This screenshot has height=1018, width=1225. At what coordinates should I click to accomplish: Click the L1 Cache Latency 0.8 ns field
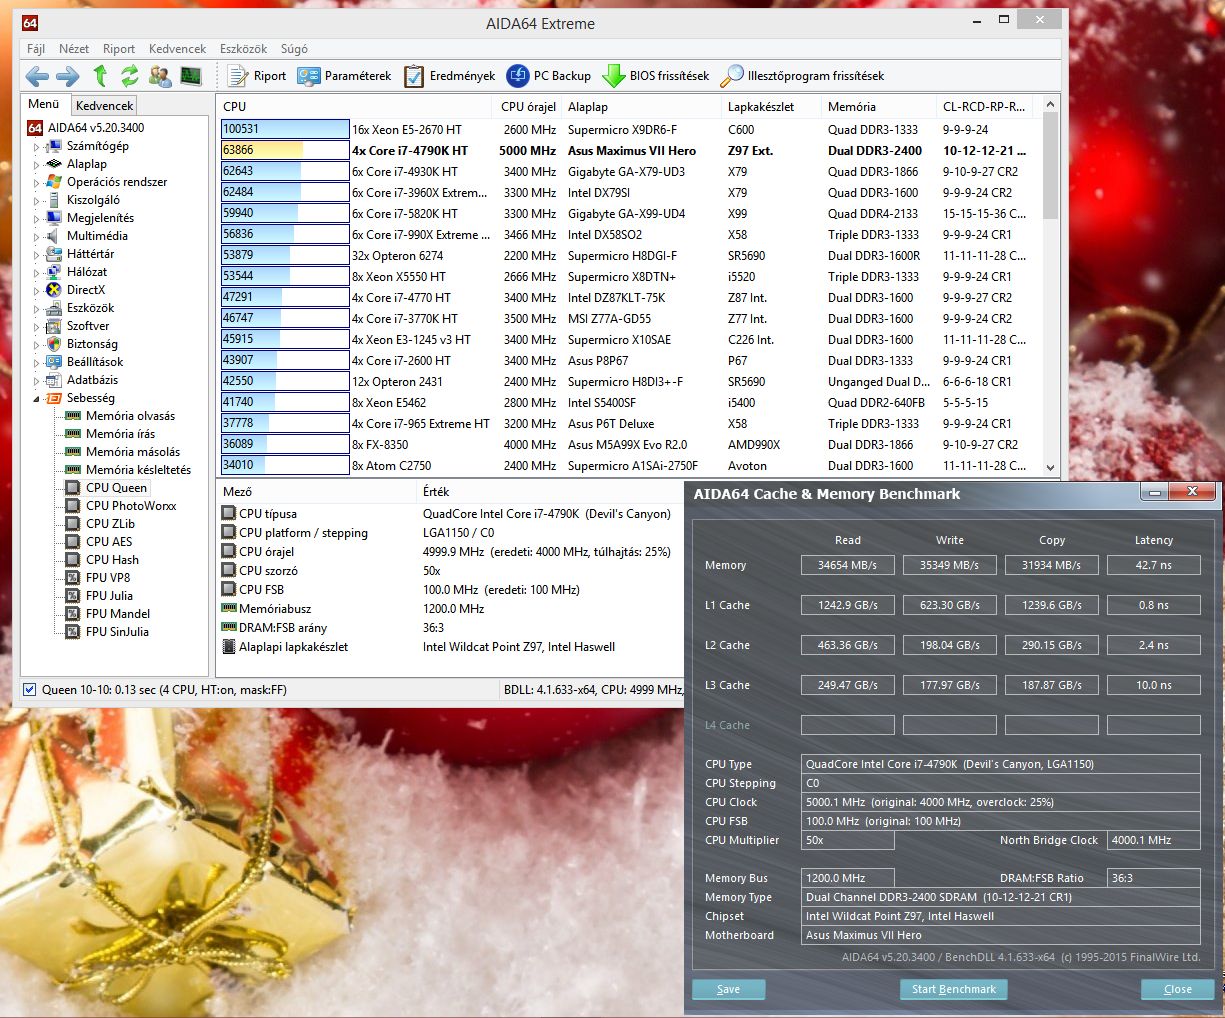pos(1153,605)
